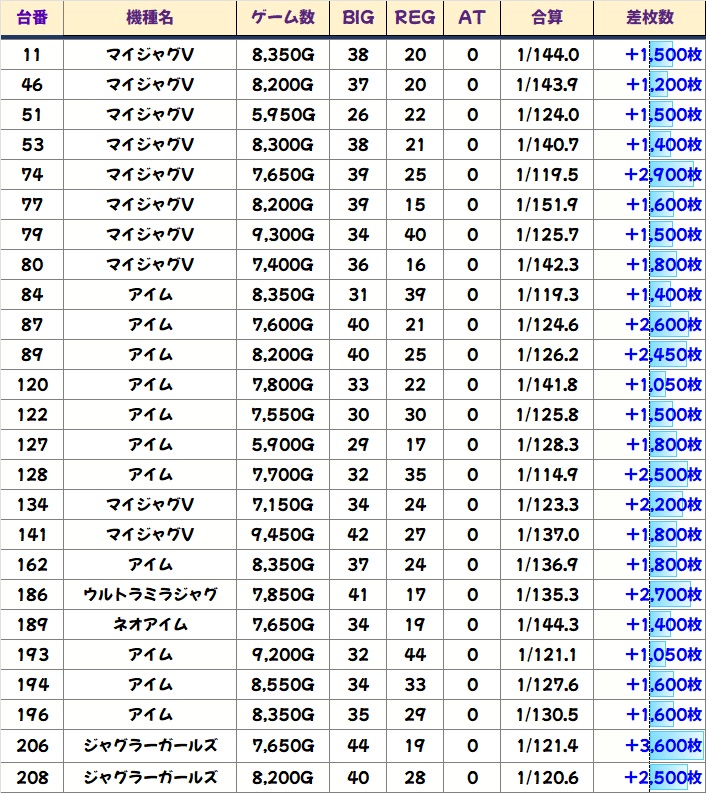Click the 1/143.9 combined rate cell

(x=547, y=84)
